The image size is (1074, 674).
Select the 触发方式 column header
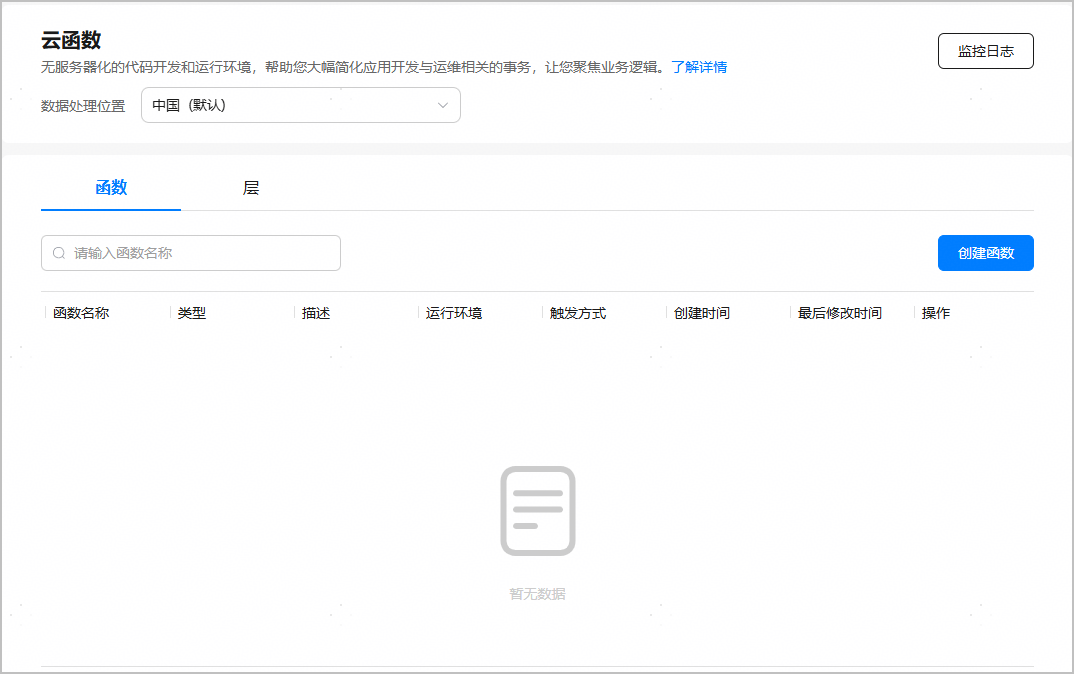578,313
